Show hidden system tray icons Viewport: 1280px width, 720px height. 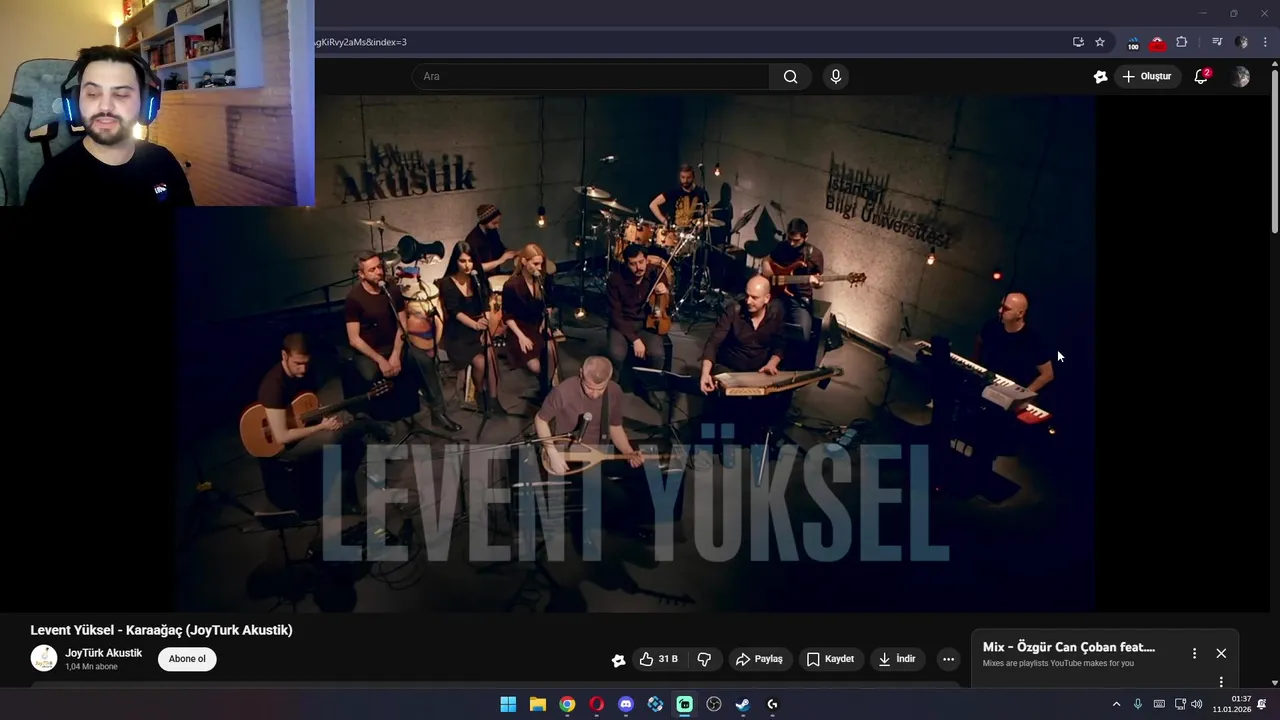point(1116,704)
